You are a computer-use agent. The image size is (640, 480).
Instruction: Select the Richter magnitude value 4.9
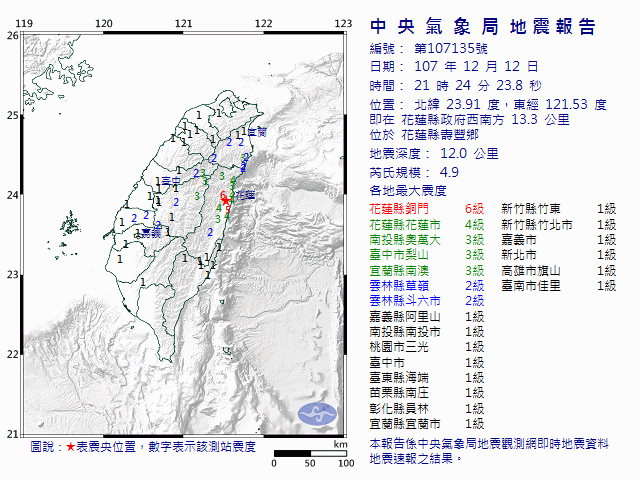coord(449,173)
